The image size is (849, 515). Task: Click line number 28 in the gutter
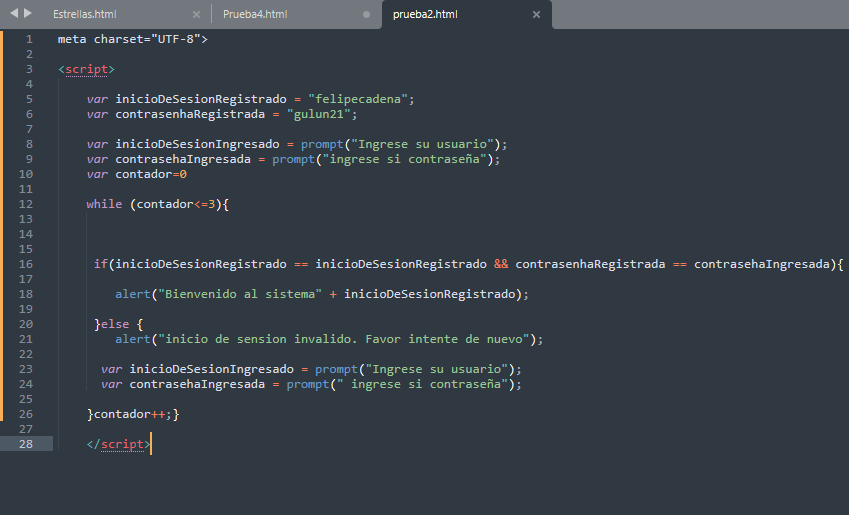[x=26, y=444]
